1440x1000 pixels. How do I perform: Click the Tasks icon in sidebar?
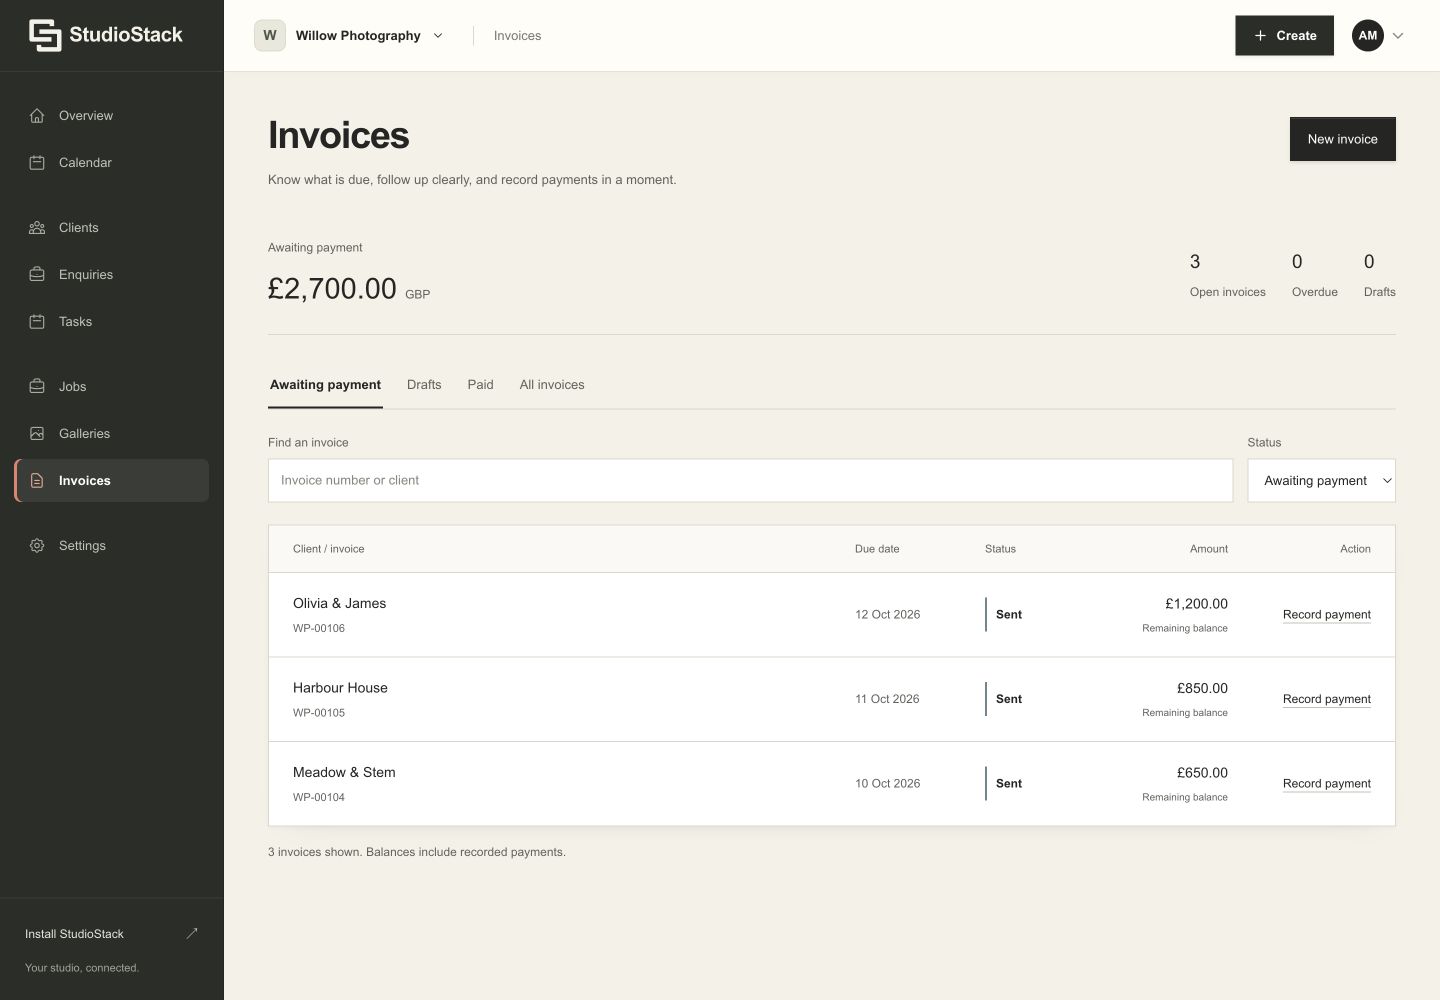click(x=37, y=322)
